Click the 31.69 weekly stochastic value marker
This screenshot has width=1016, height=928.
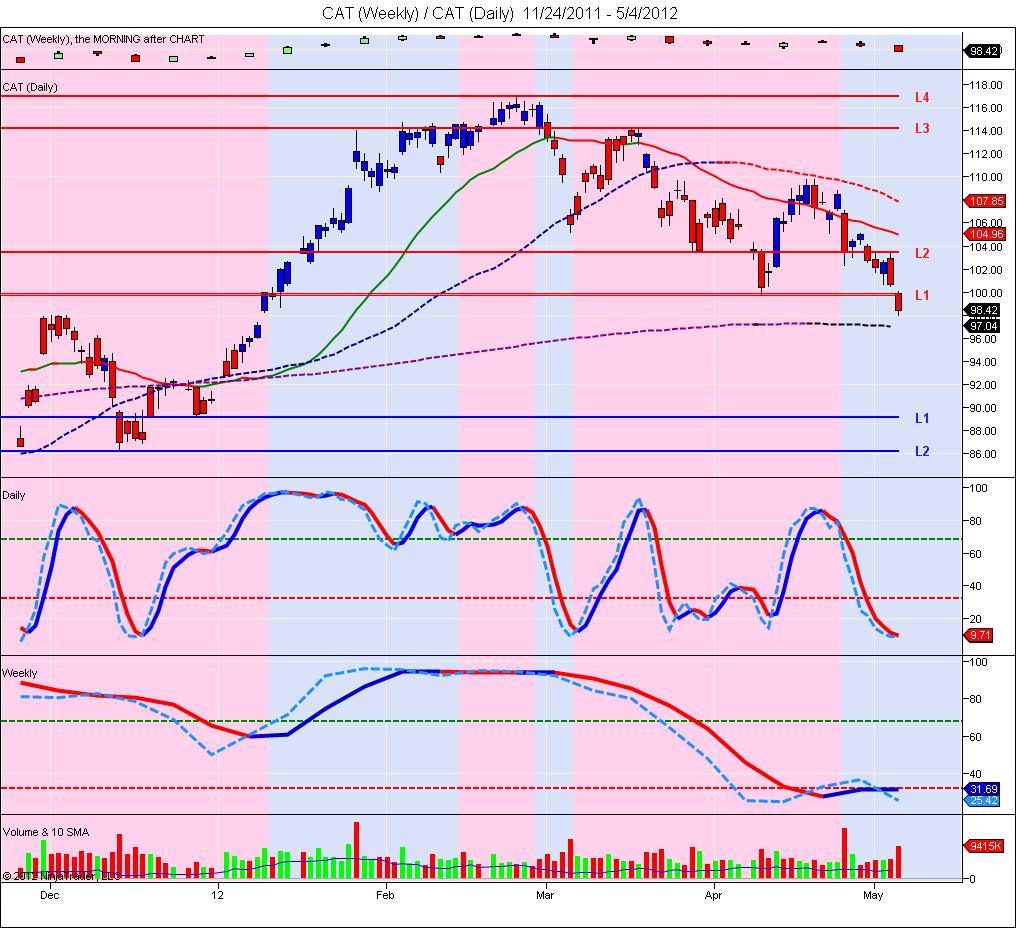point(984,789)
